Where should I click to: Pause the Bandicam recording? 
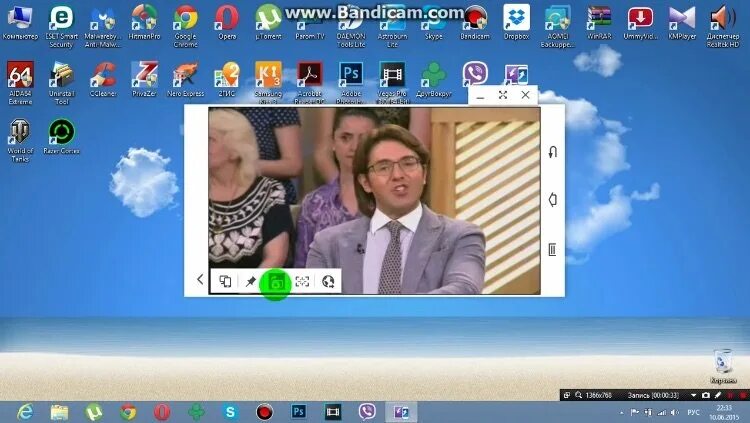[730, 395]
